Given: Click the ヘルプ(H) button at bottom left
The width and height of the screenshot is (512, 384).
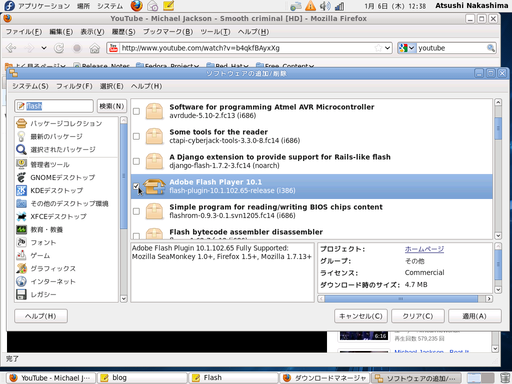Looking at the screenshot, I should (x=41, y=316).
